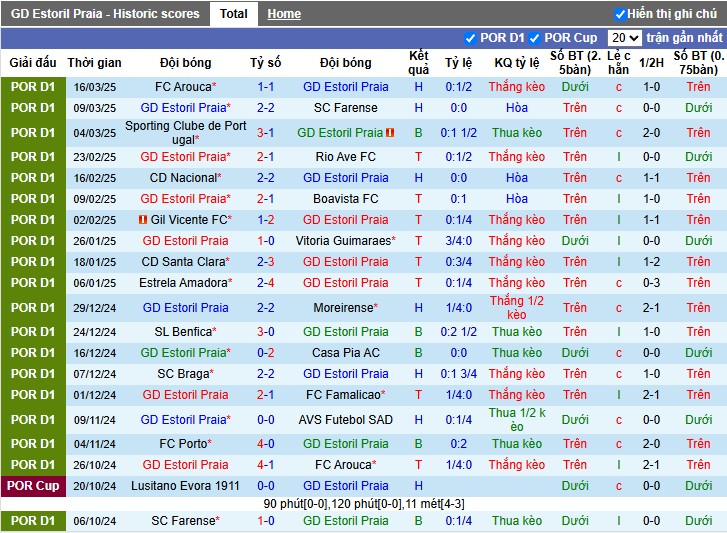The image size is (727, 533).
Task: Open 3-0 score of SL Benfica match
Action: click(x=266, y=332)
